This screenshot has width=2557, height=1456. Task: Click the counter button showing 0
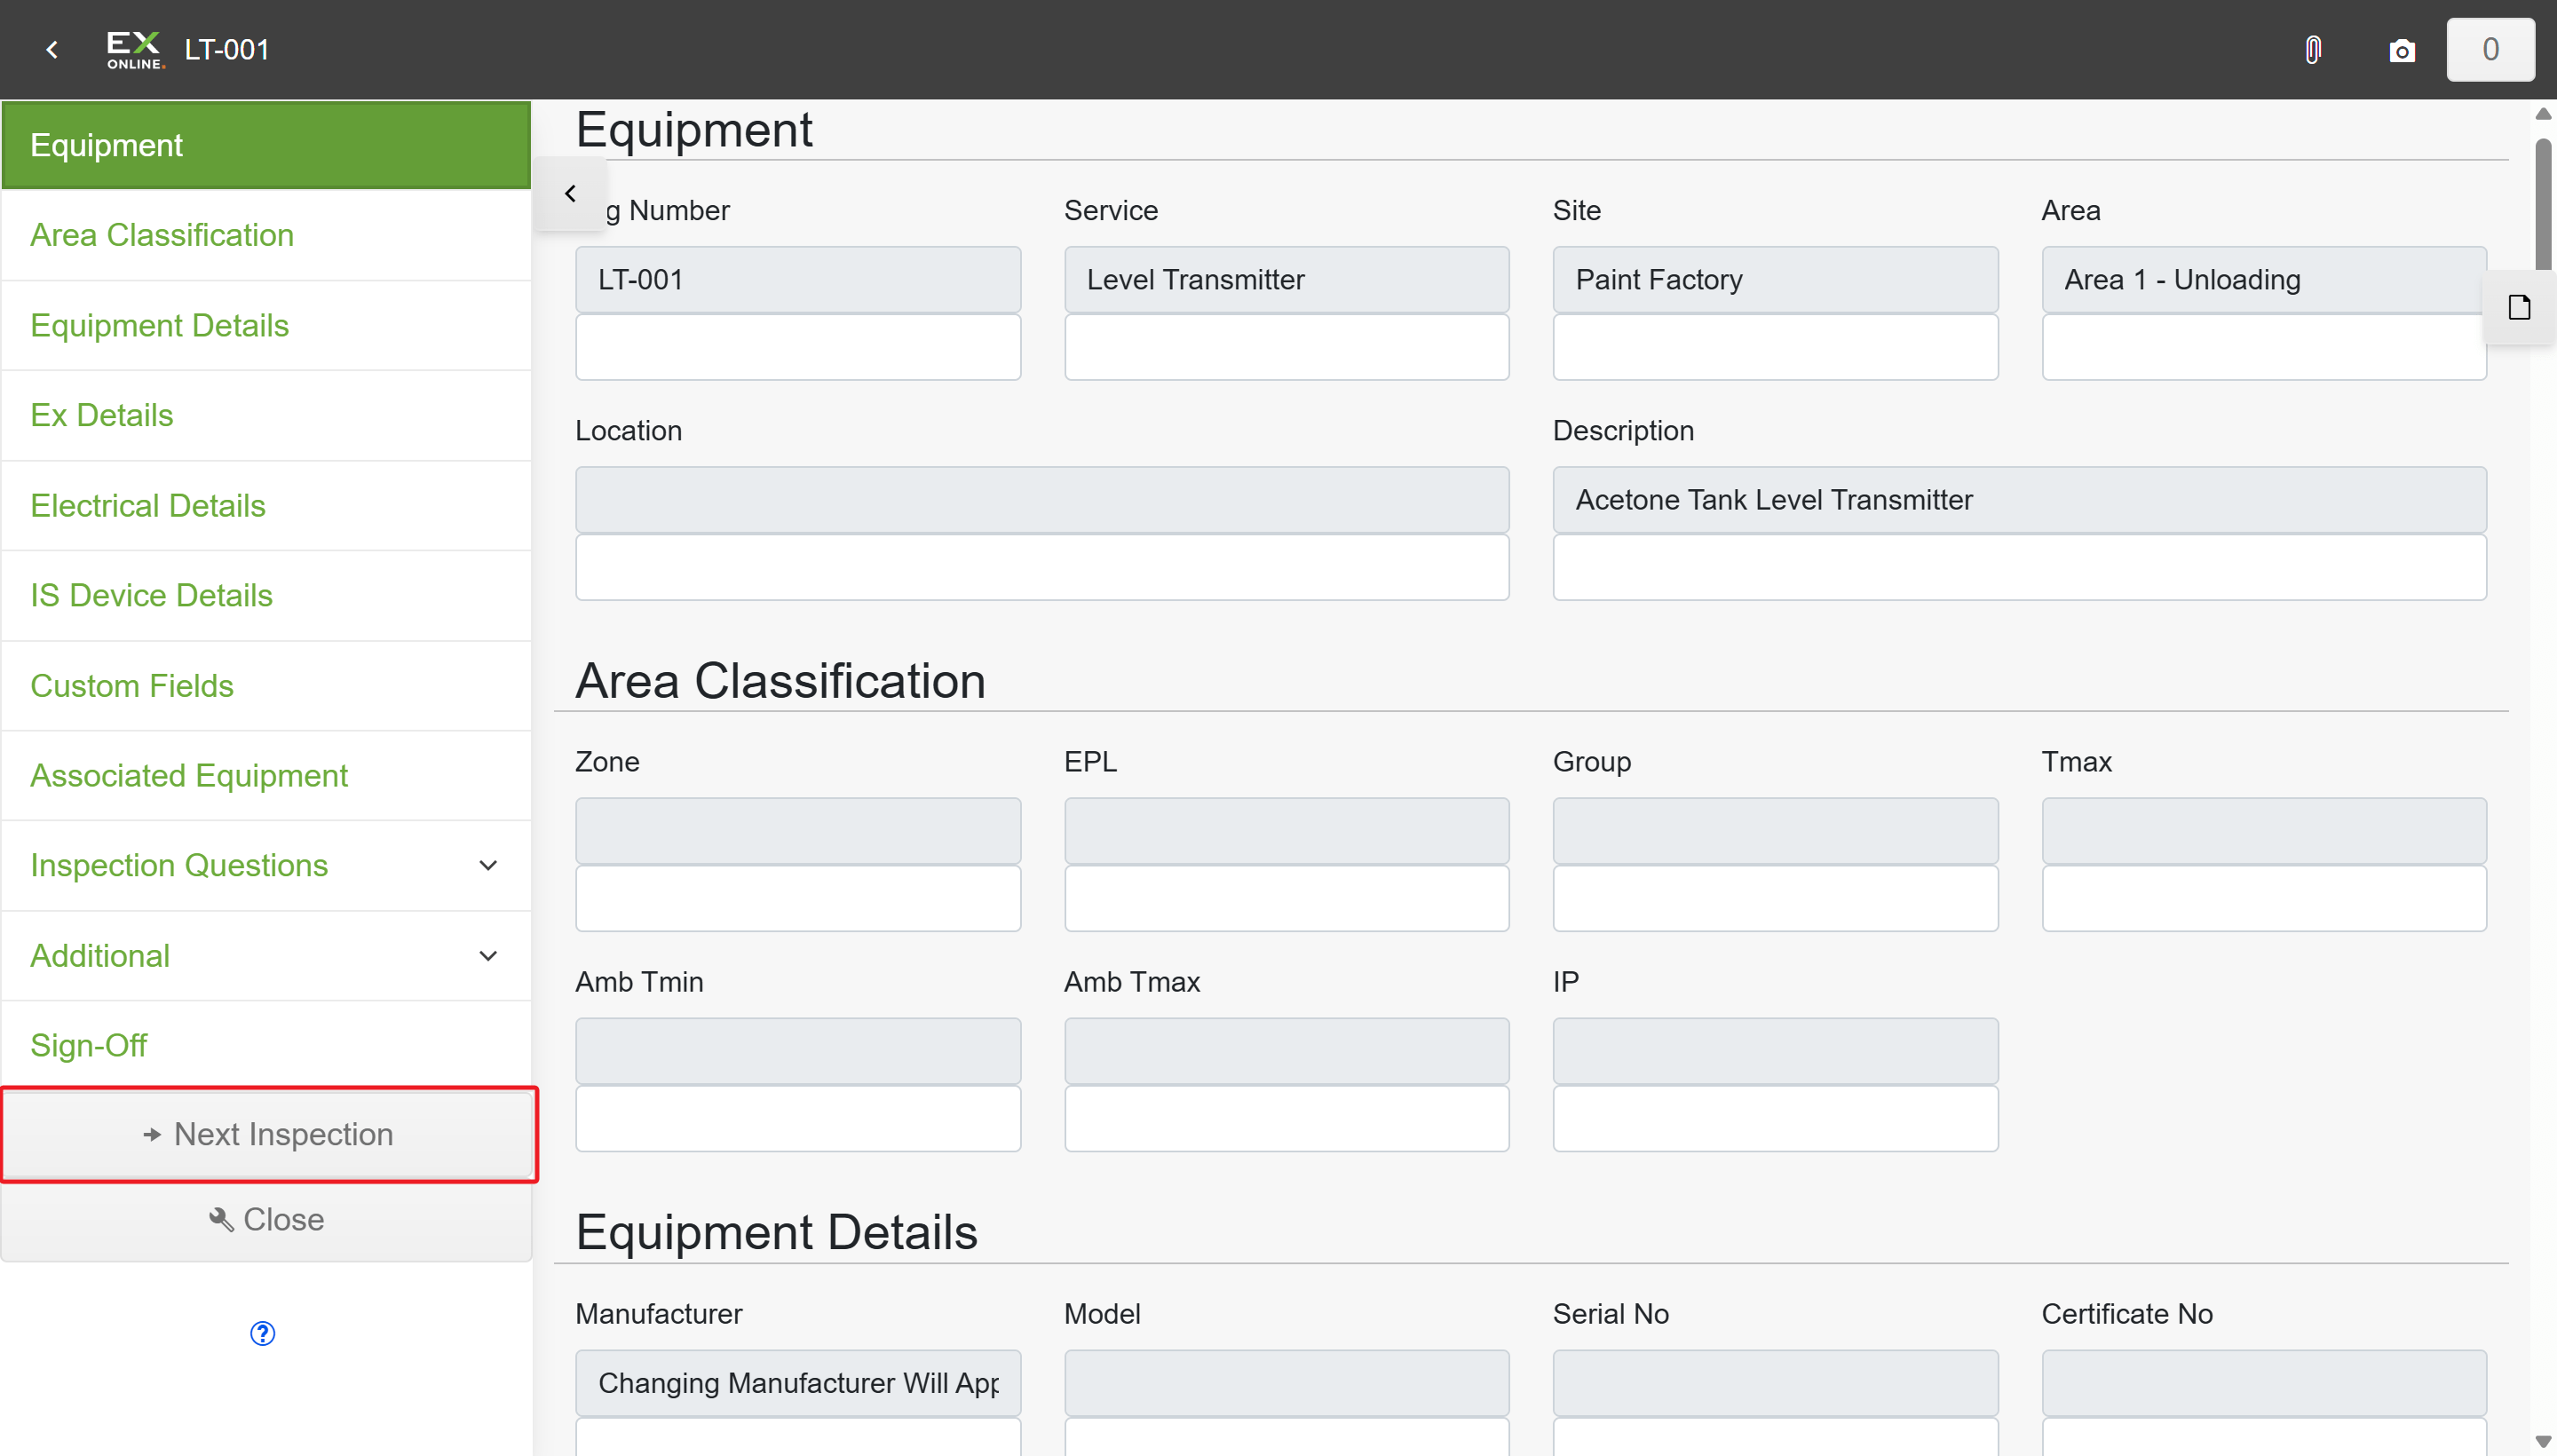point(2490,50)
